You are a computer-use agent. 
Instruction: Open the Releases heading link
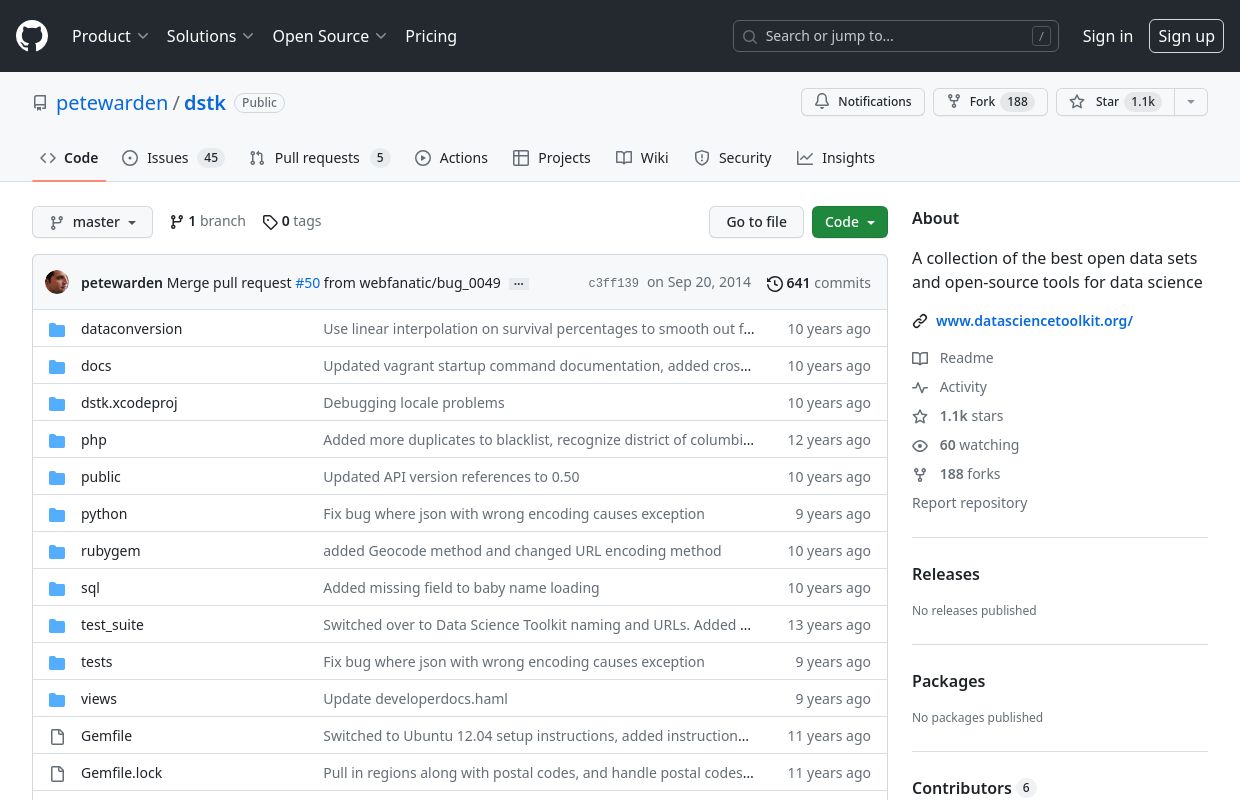click(x=946, y=574)
